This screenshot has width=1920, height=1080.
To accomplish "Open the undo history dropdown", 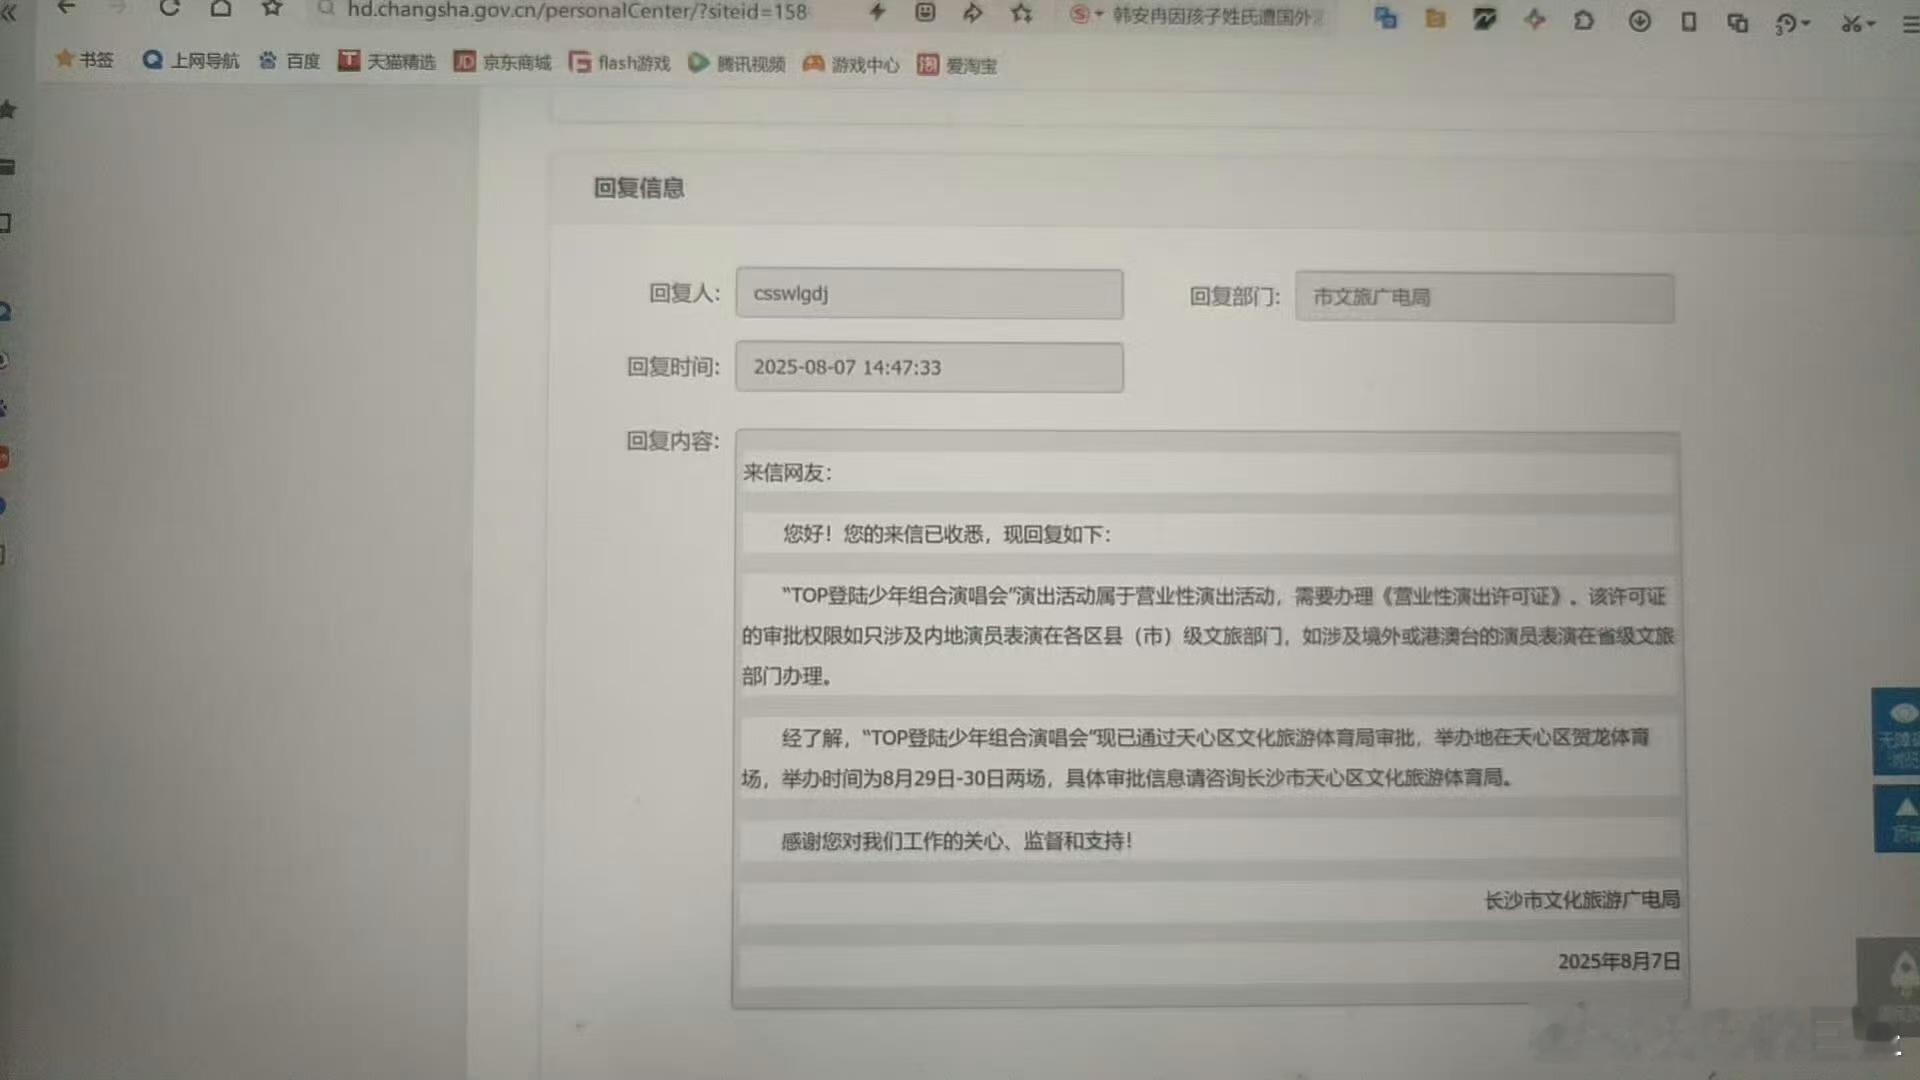I will [1793, 24].
